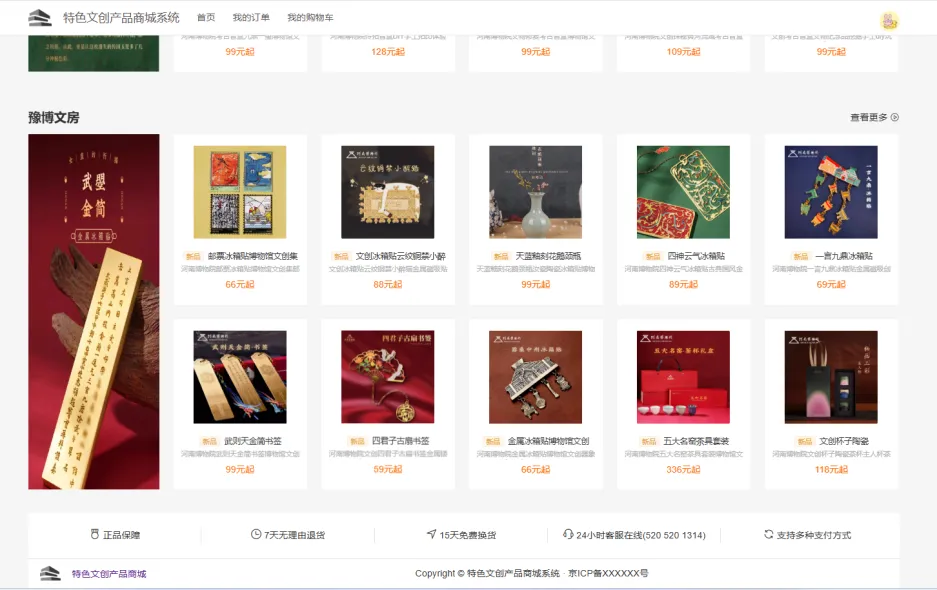Click the 15天免费换货 arrow icon

pos(431,534)
